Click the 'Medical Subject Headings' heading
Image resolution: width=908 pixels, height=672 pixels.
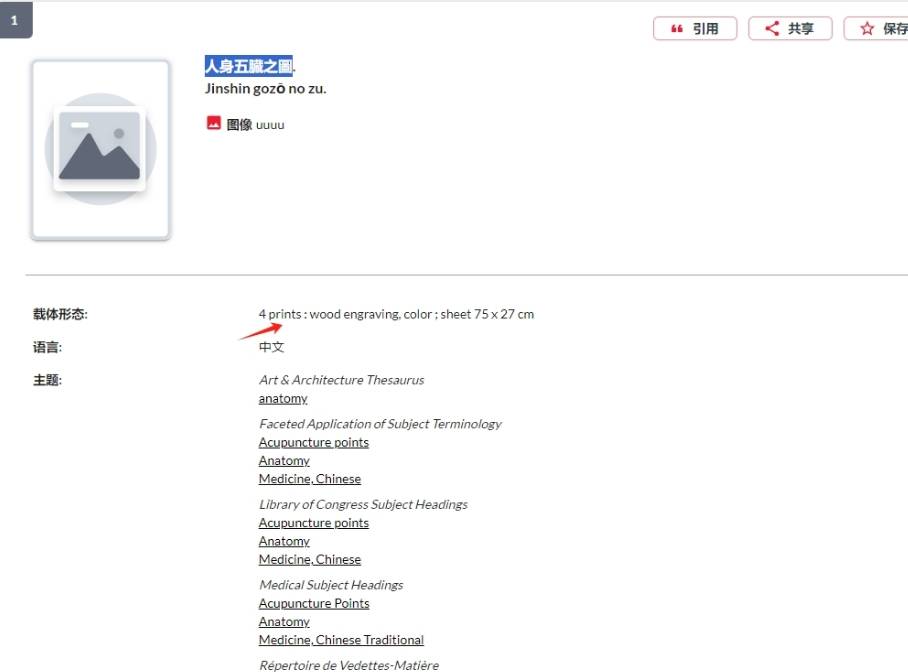pyautogui.click(x=331, y=585)
